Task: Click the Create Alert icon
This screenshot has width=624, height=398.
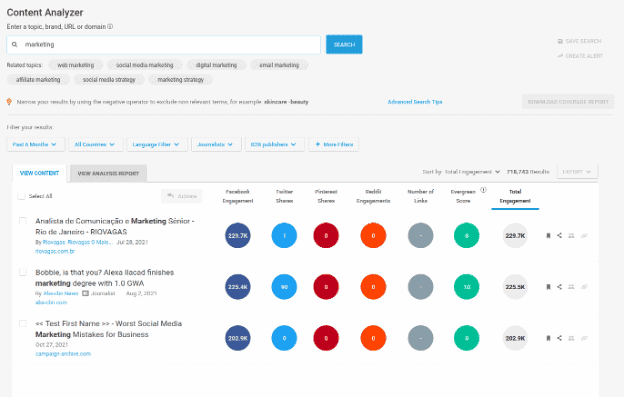Action: coord(560,56)
